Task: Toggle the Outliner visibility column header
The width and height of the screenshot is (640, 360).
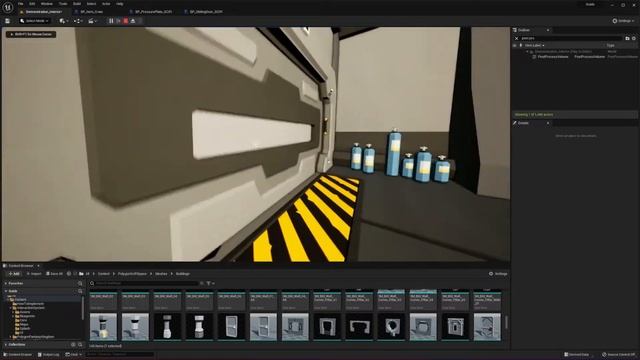Action: click(515, 45)
